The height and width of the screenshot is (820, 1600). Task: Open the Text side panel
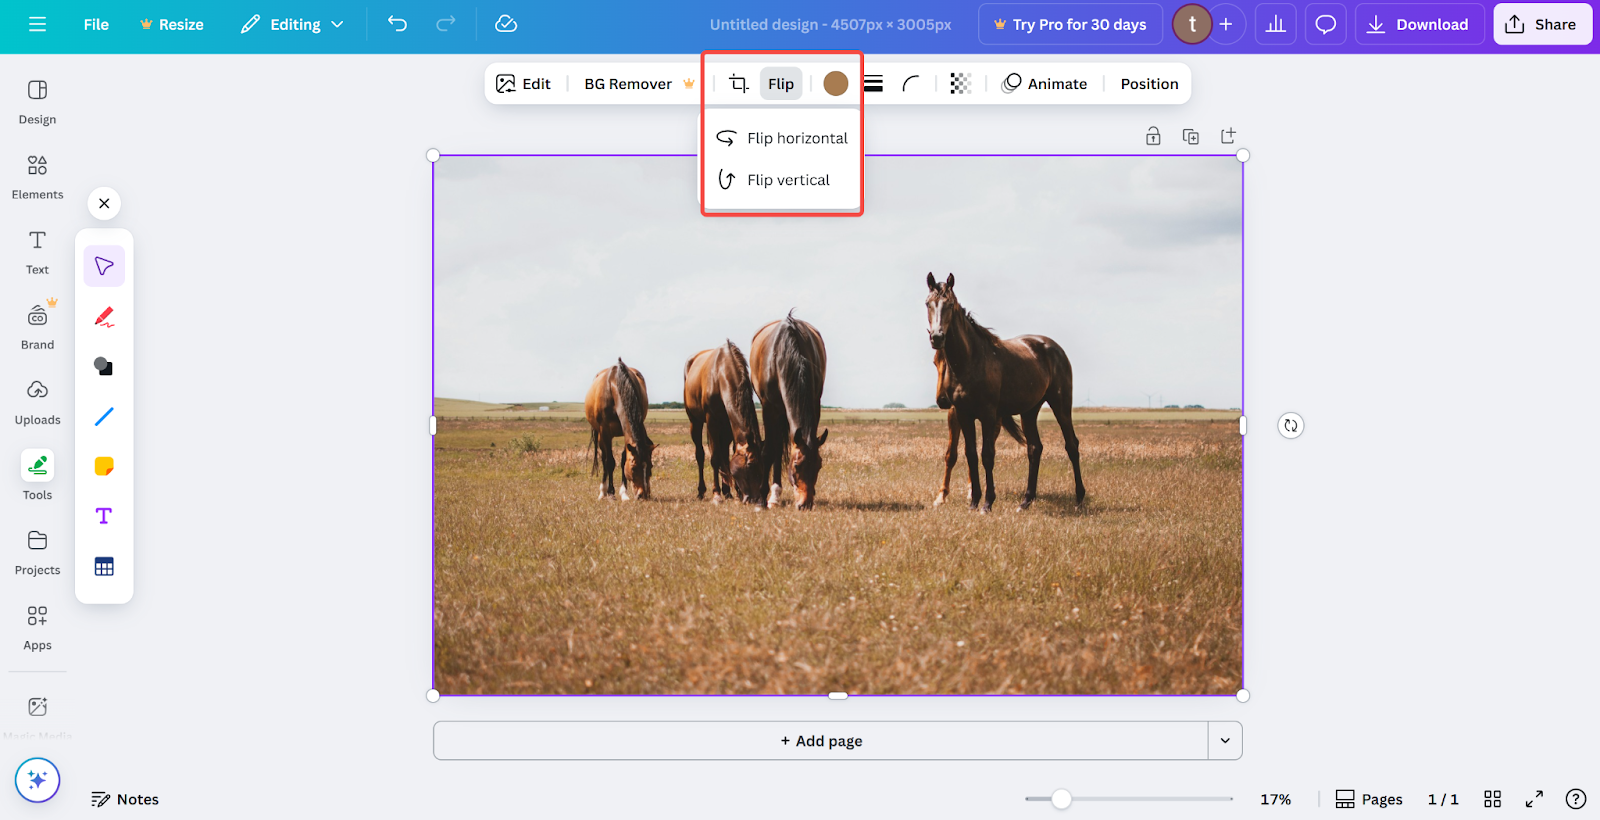pos(37,252)
